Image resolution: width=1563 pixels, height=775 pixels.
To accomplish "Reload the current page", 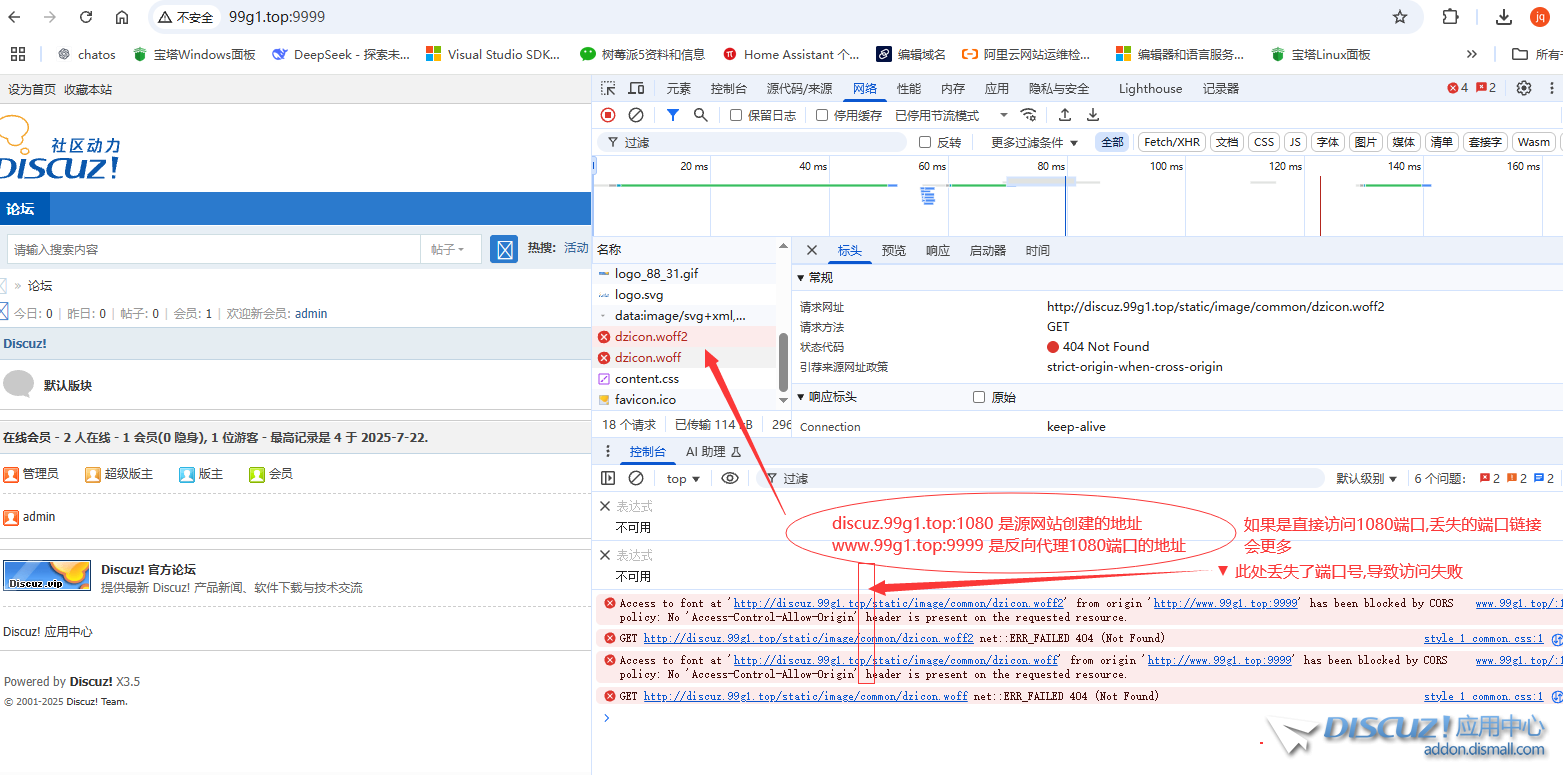I will tap(86, 17).
